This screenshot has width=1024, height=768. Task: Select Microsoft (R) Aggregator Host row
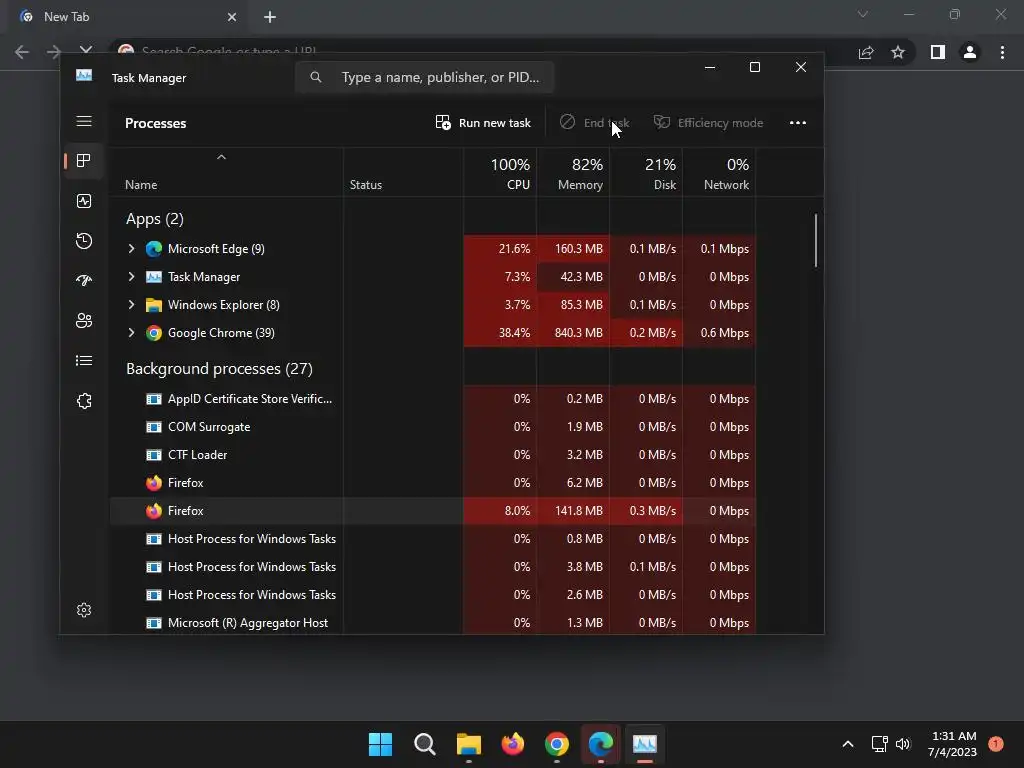[x=432, y=623]
